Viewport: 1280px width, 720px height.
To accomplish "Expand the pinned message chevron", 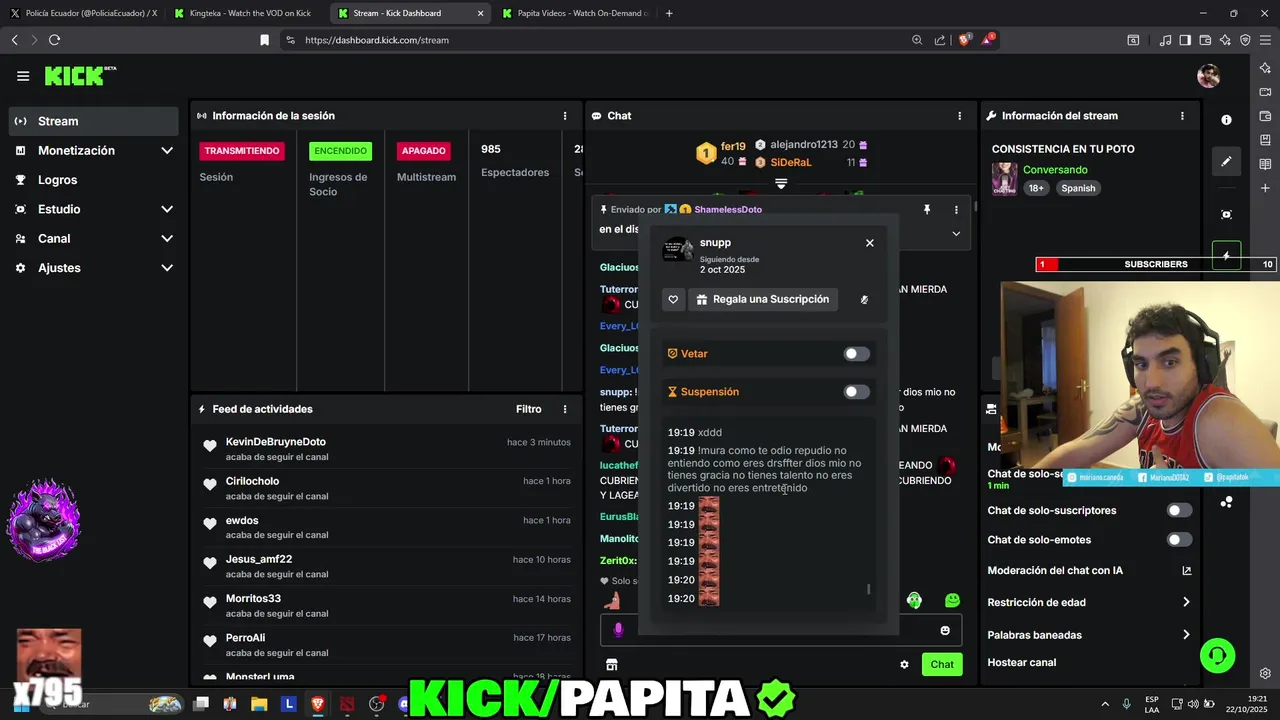I will pyautogui.click(x=956, y=233).
